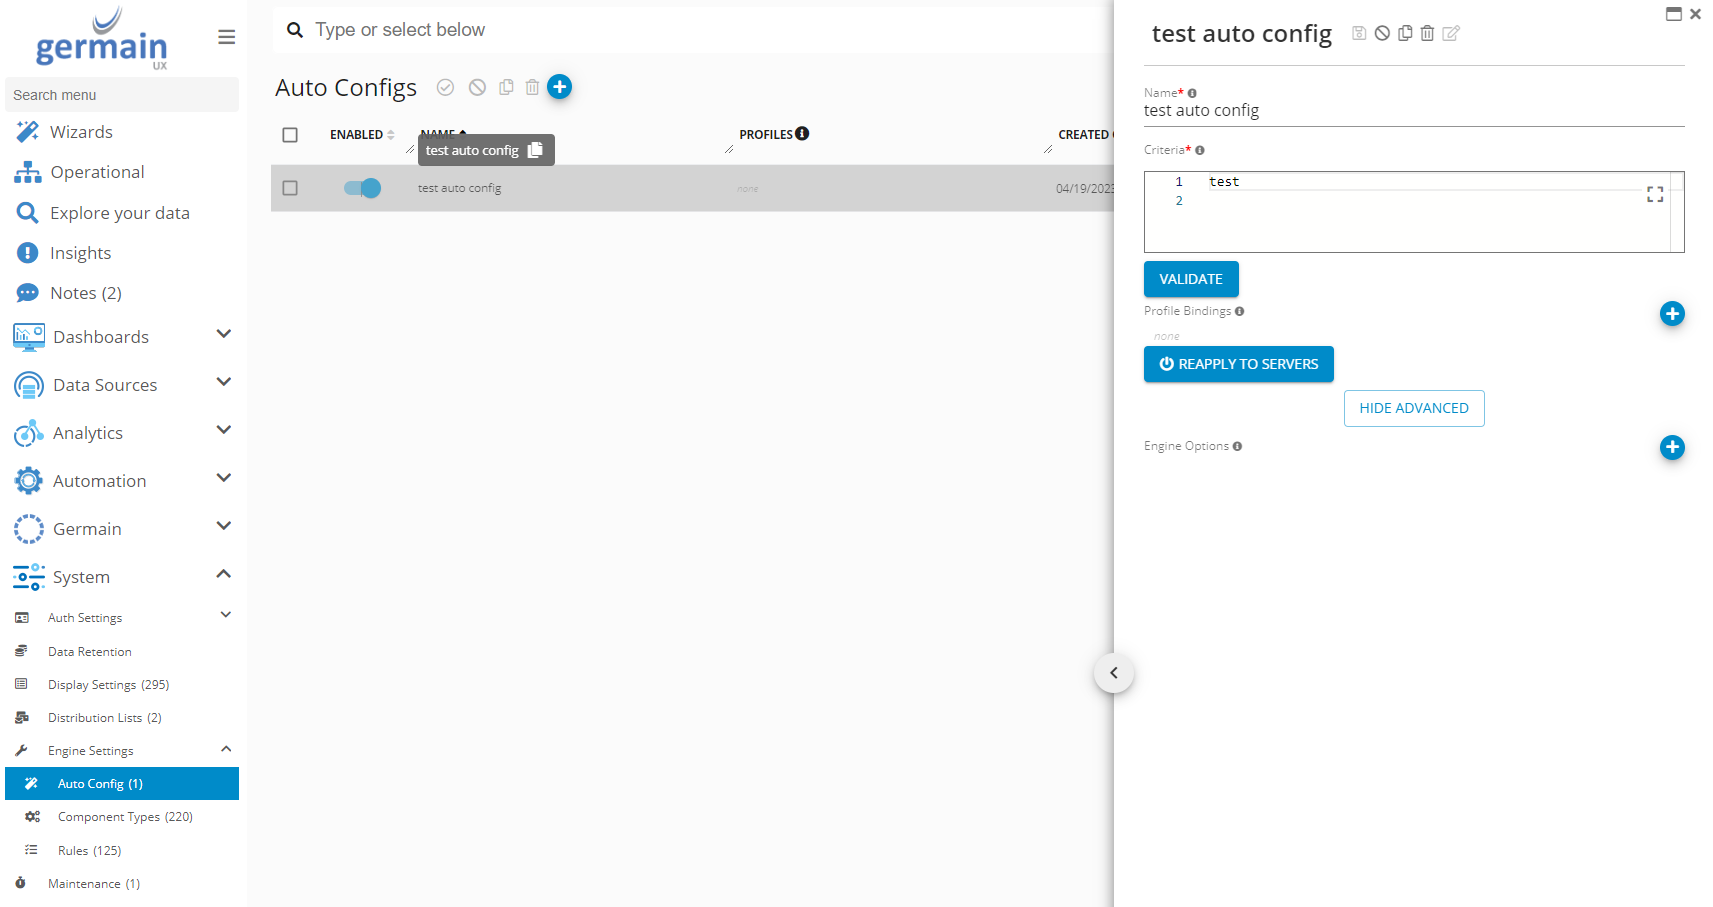Expand the Data Sources menu section

pyautogui.click(x=224, y=382)
